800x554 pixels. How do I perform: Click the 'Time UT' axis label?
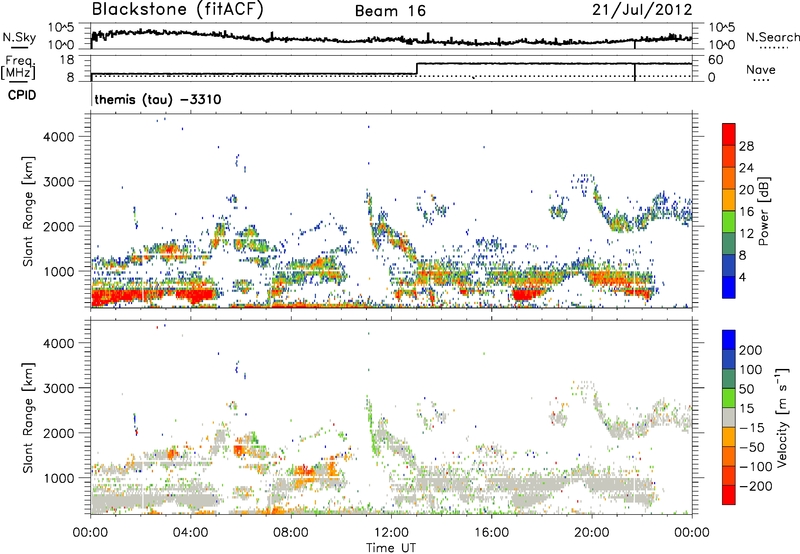391,548
